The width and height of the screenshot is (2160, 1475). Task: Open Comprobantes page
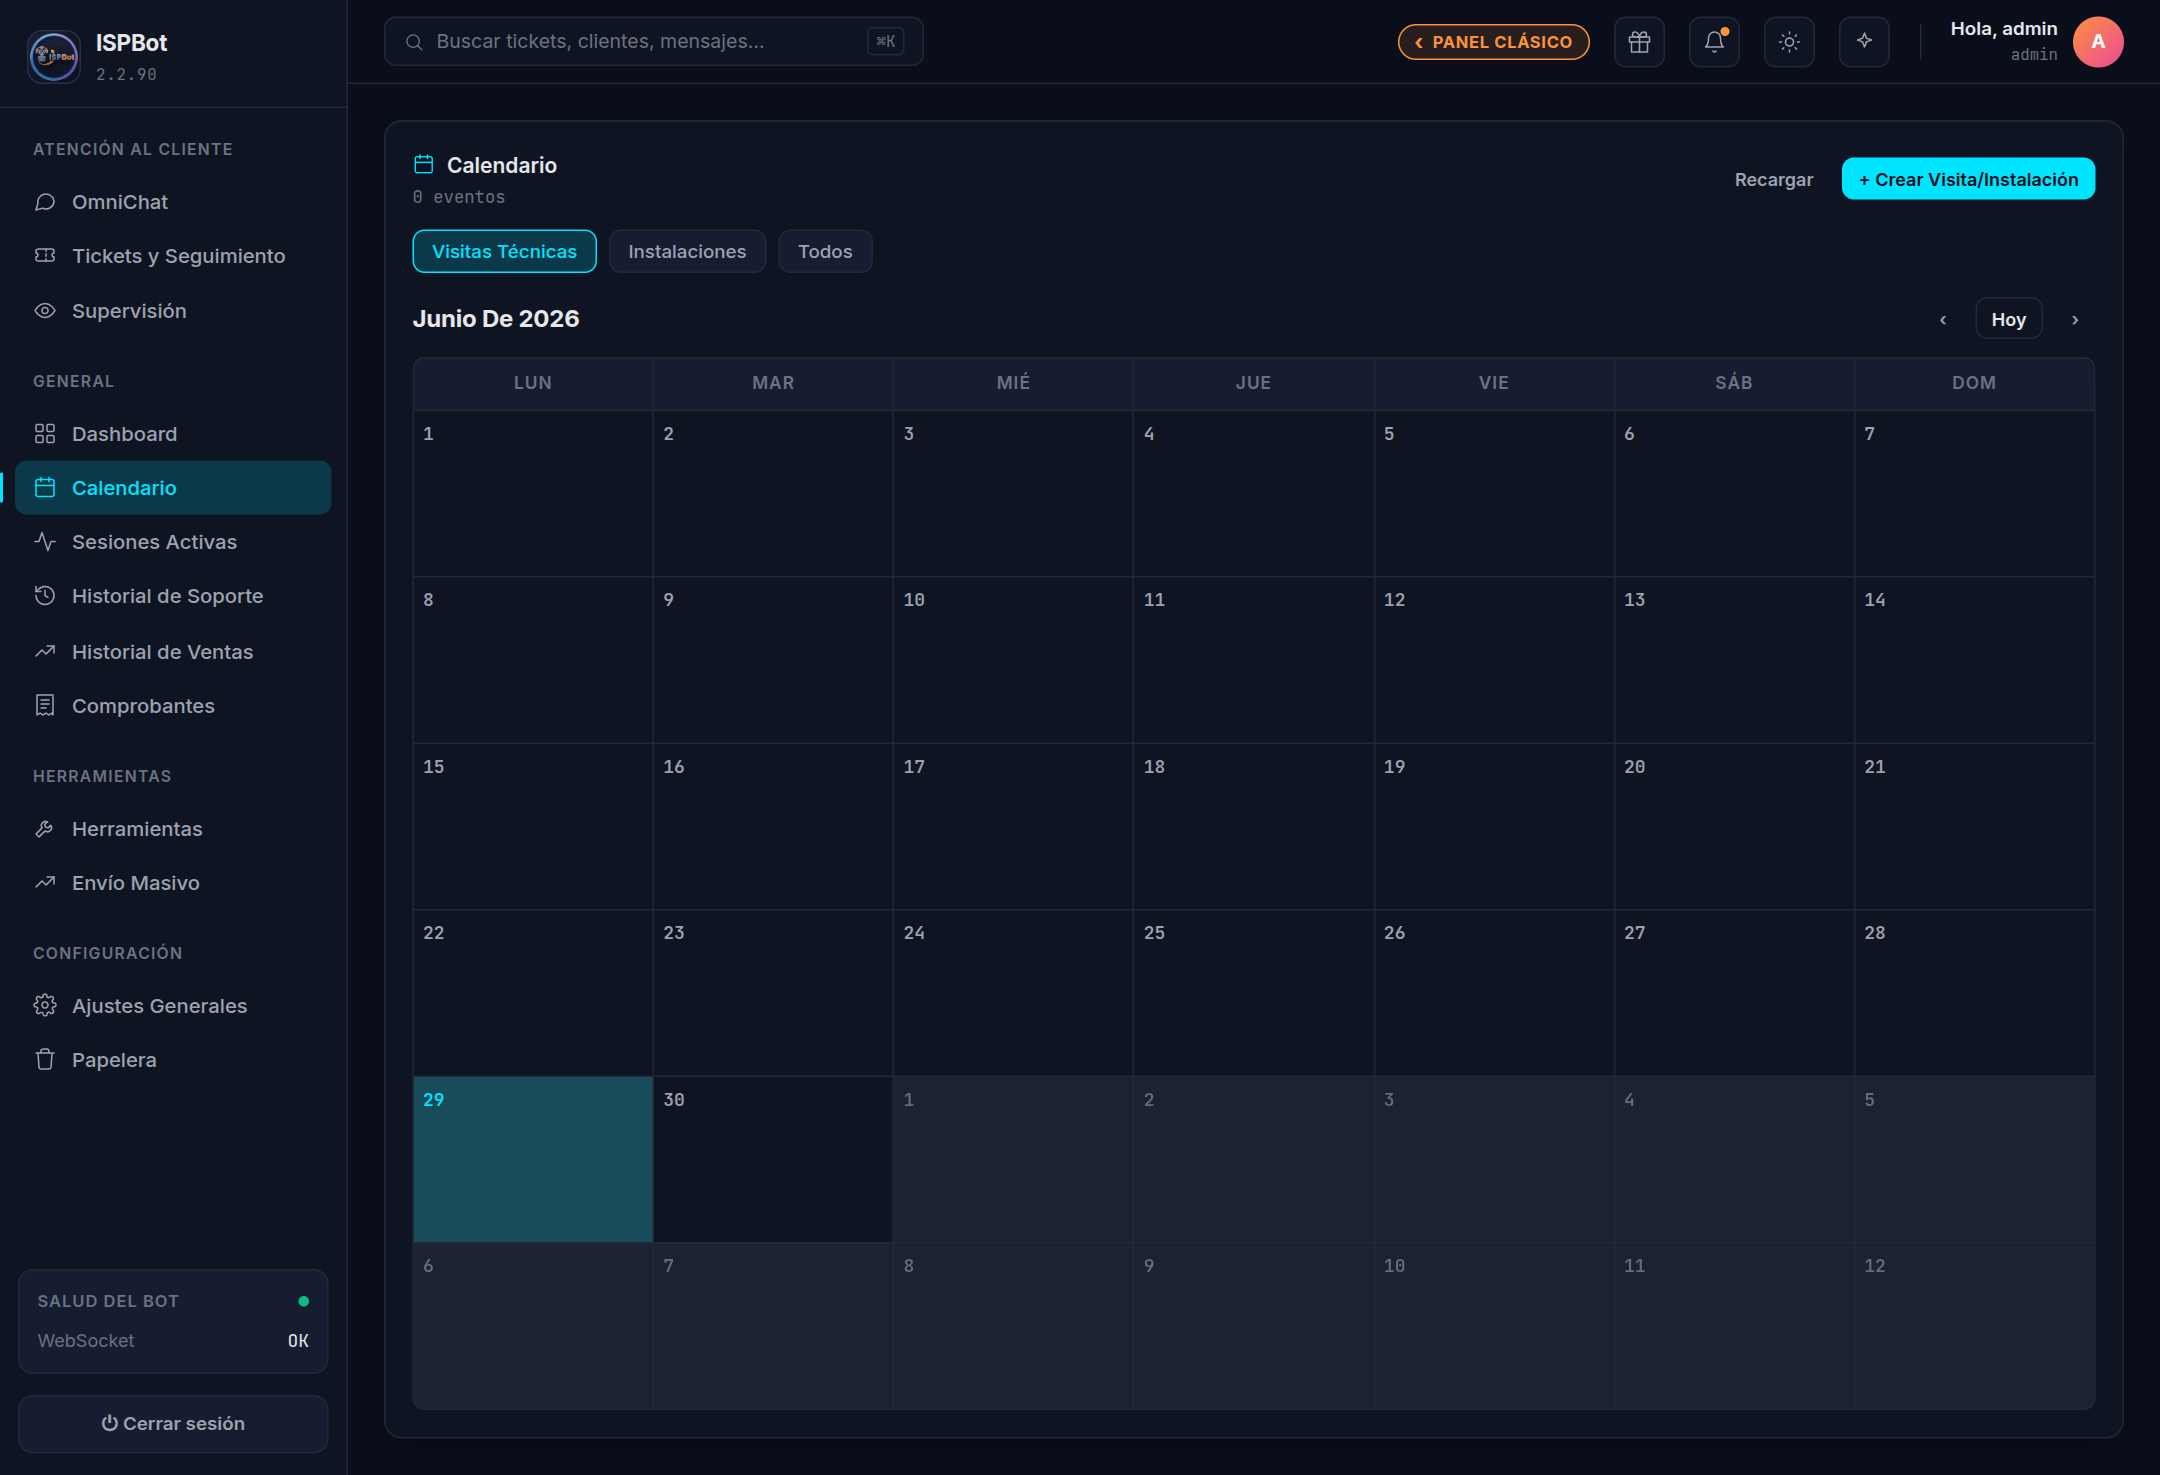coord(173,706)
